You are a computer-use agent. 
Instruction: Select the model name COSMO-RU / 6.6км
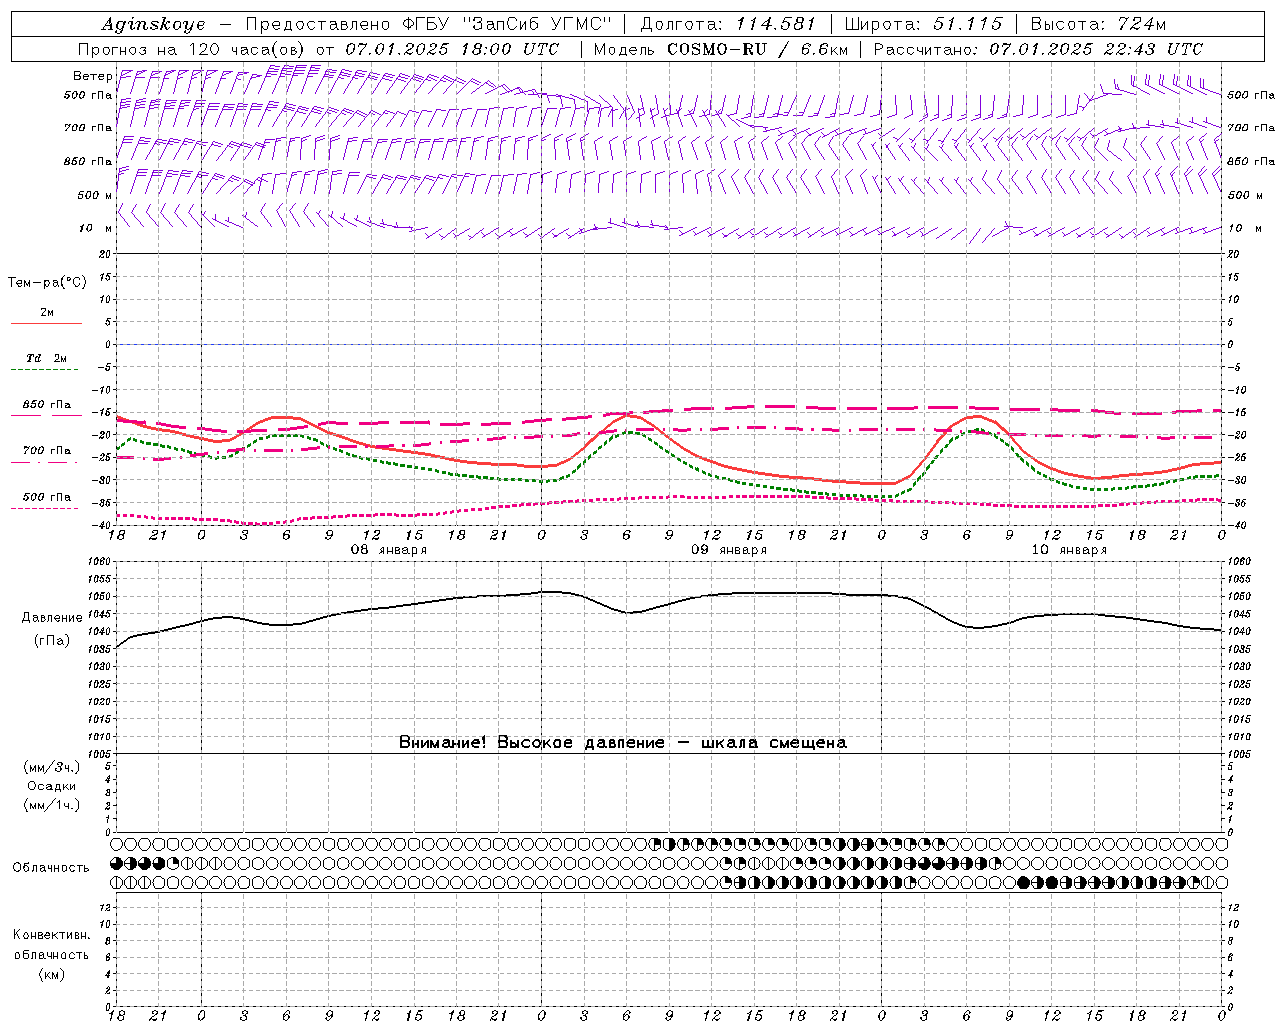click(757, 49)
